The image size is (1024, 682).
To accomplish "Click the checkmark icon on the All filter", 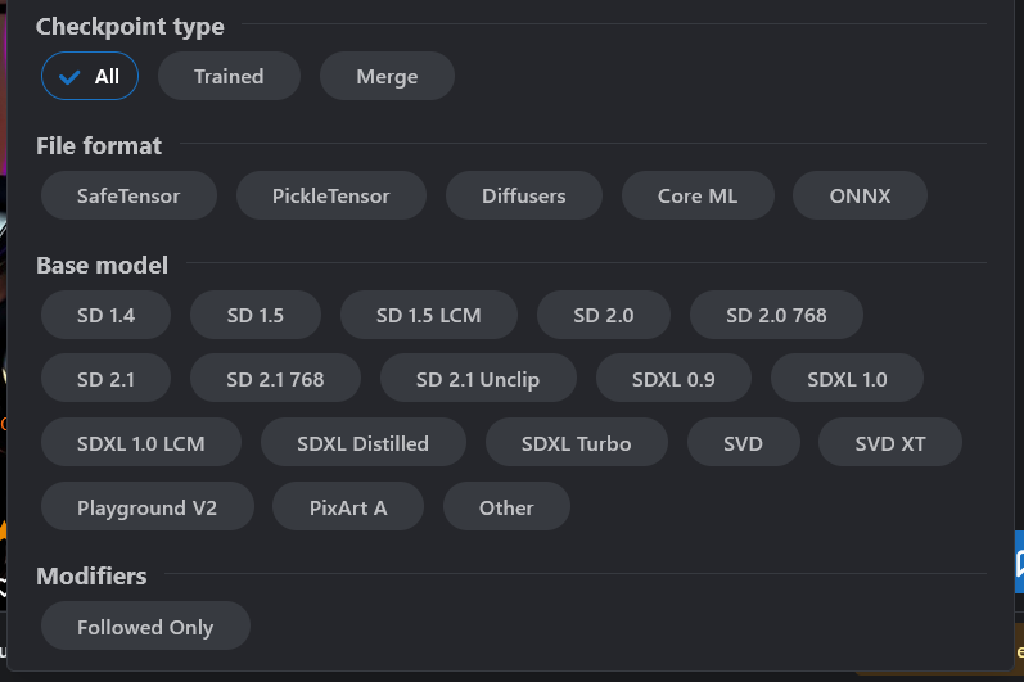I will click(69, 75).
